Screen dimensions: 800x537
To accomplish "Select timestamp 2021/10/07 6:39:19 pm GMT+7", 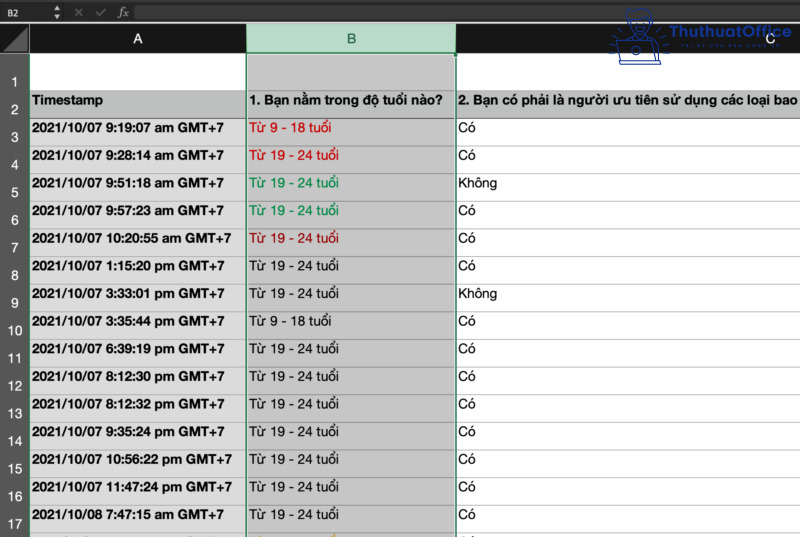I will [x=138, y=353].
